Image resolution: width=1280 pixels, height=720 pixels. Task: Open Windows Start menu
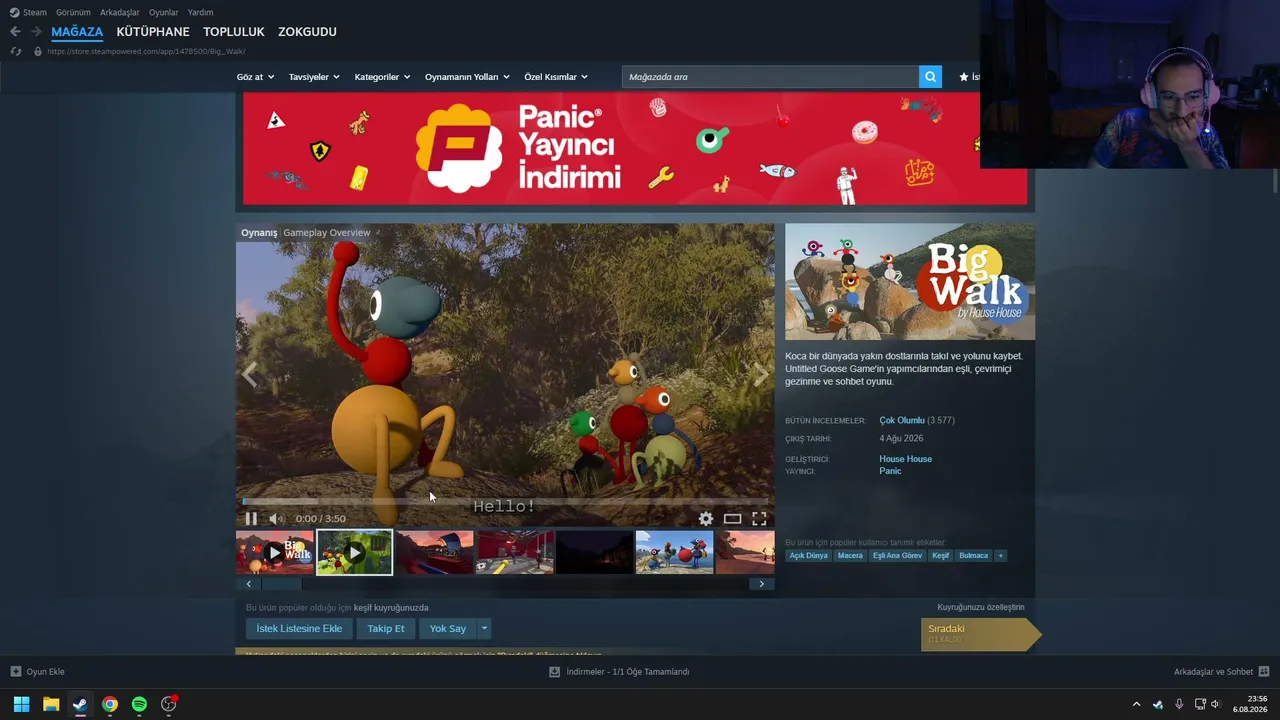pyautogui.click(x=21, y=704)
